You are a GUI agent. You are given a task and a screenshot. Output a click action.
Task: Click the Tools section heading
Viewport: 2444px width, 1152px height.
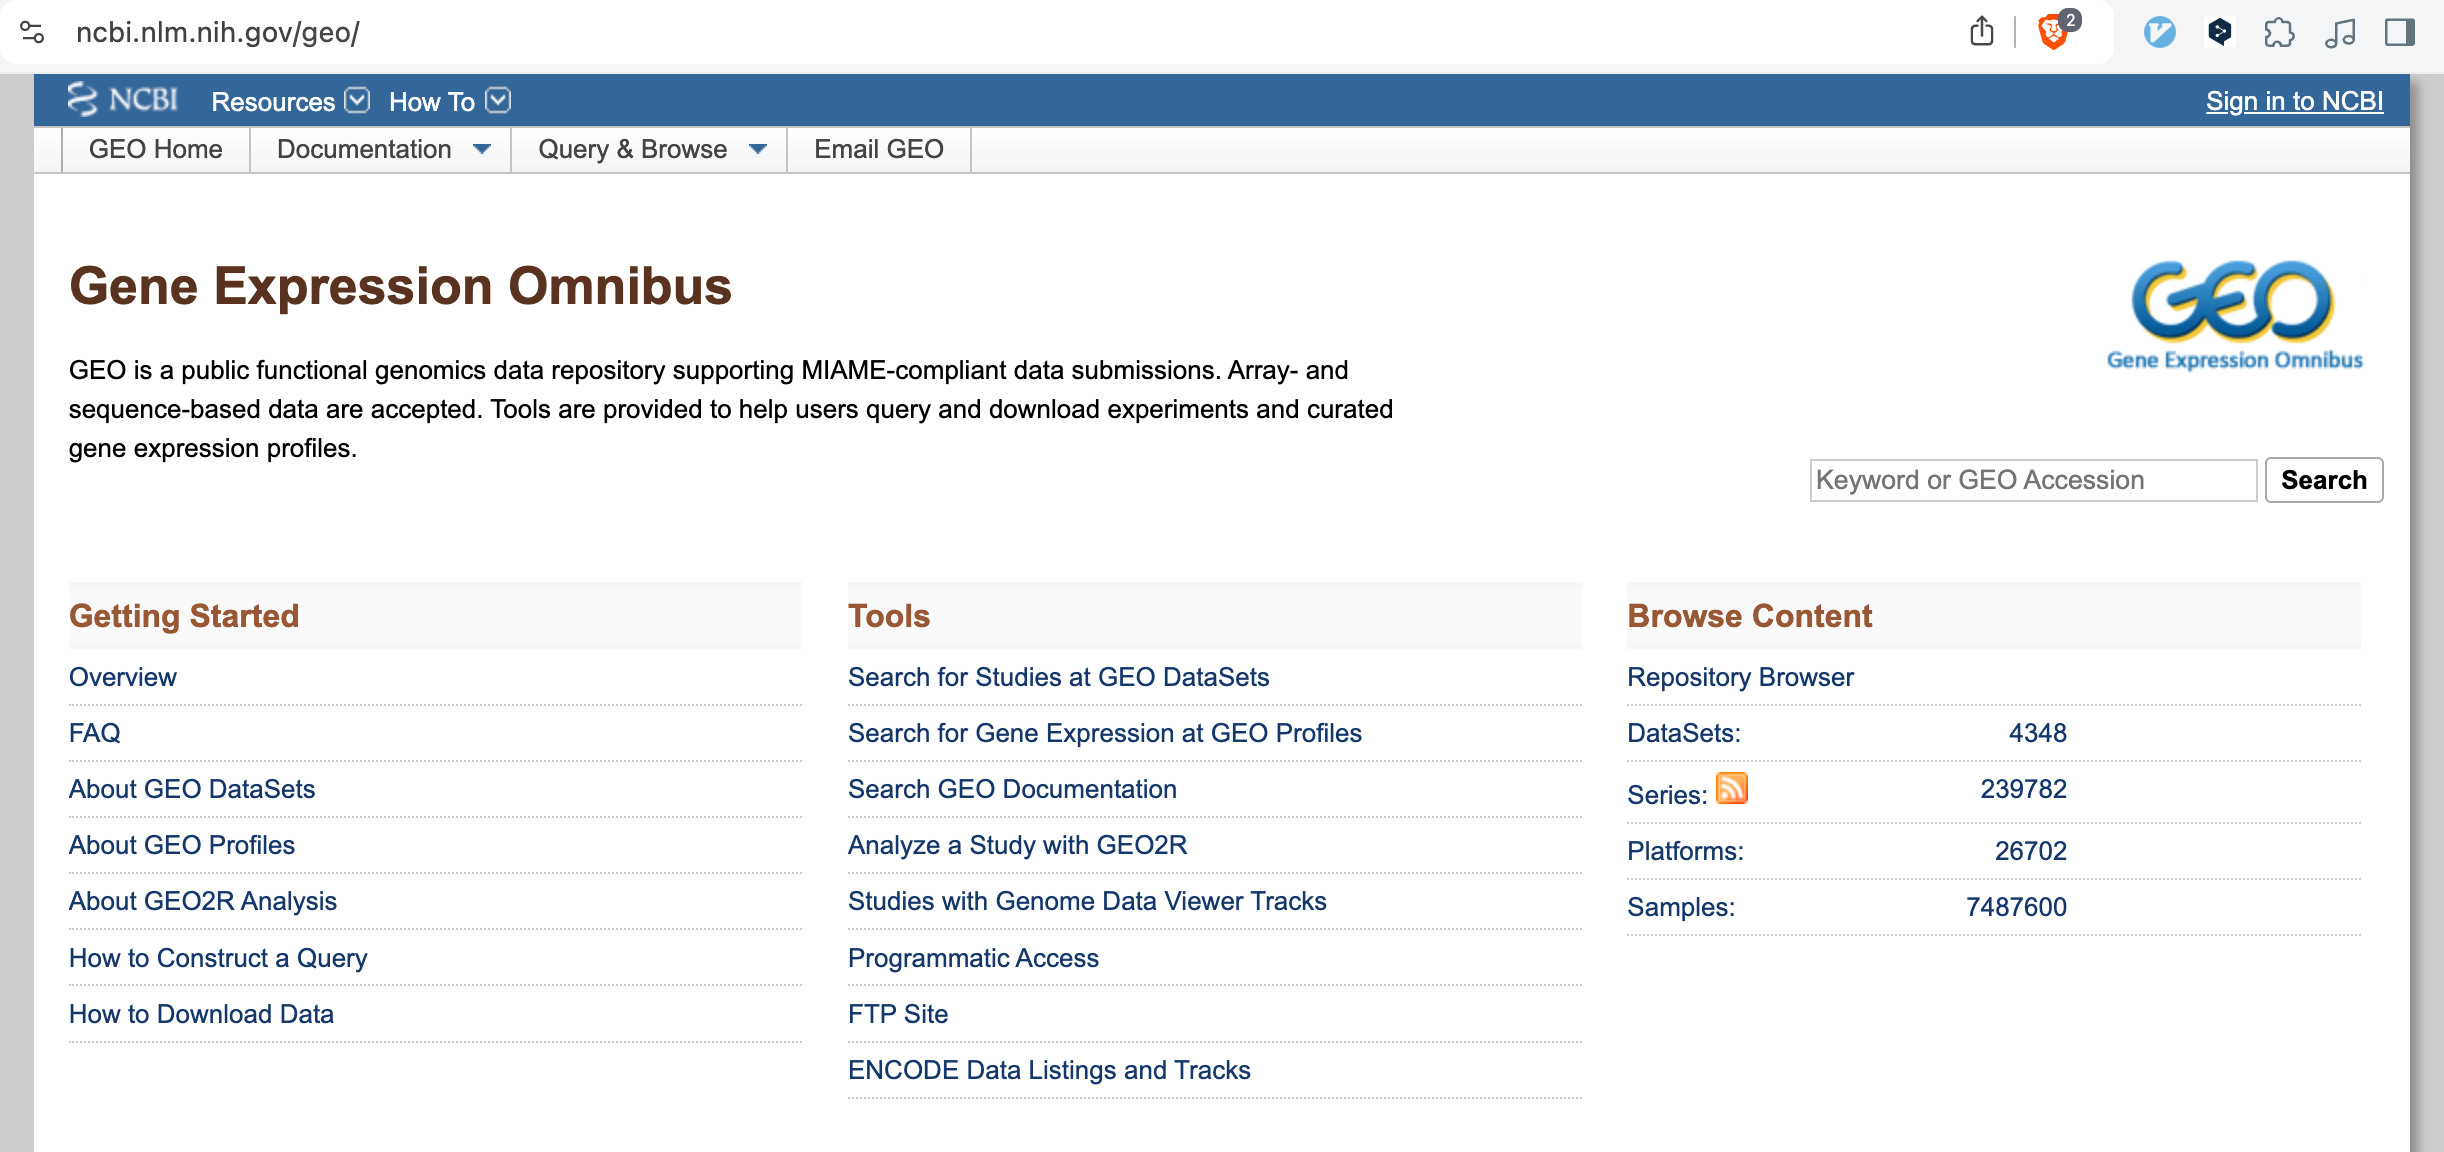click(889, 616)
